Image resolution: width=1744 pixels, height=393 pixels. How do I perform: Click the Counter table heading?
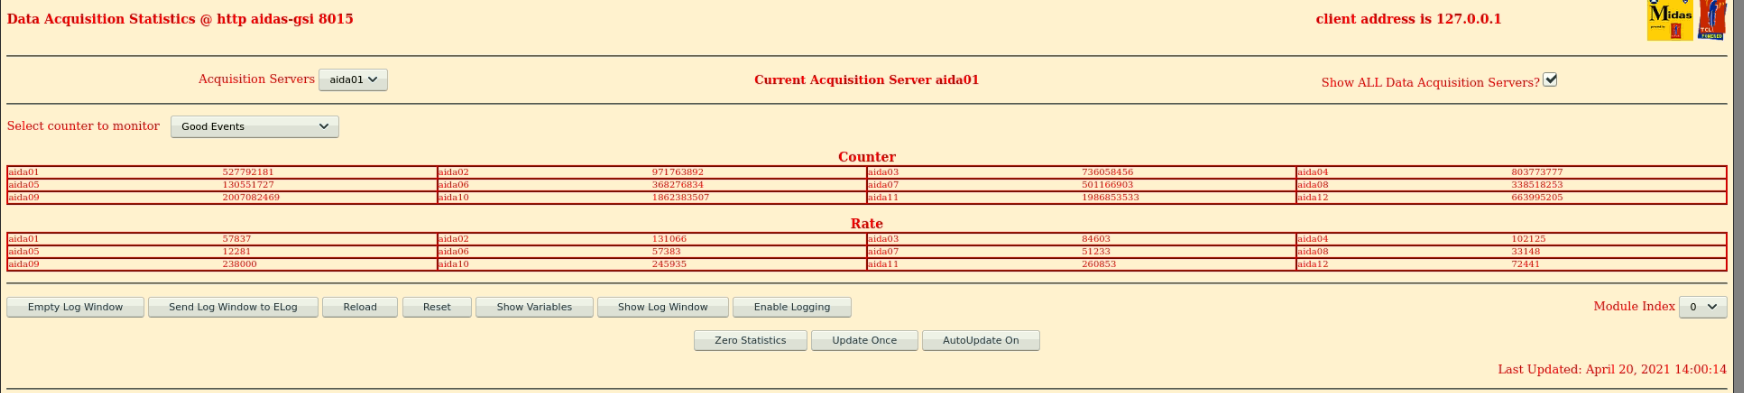(x=867, y=157)
